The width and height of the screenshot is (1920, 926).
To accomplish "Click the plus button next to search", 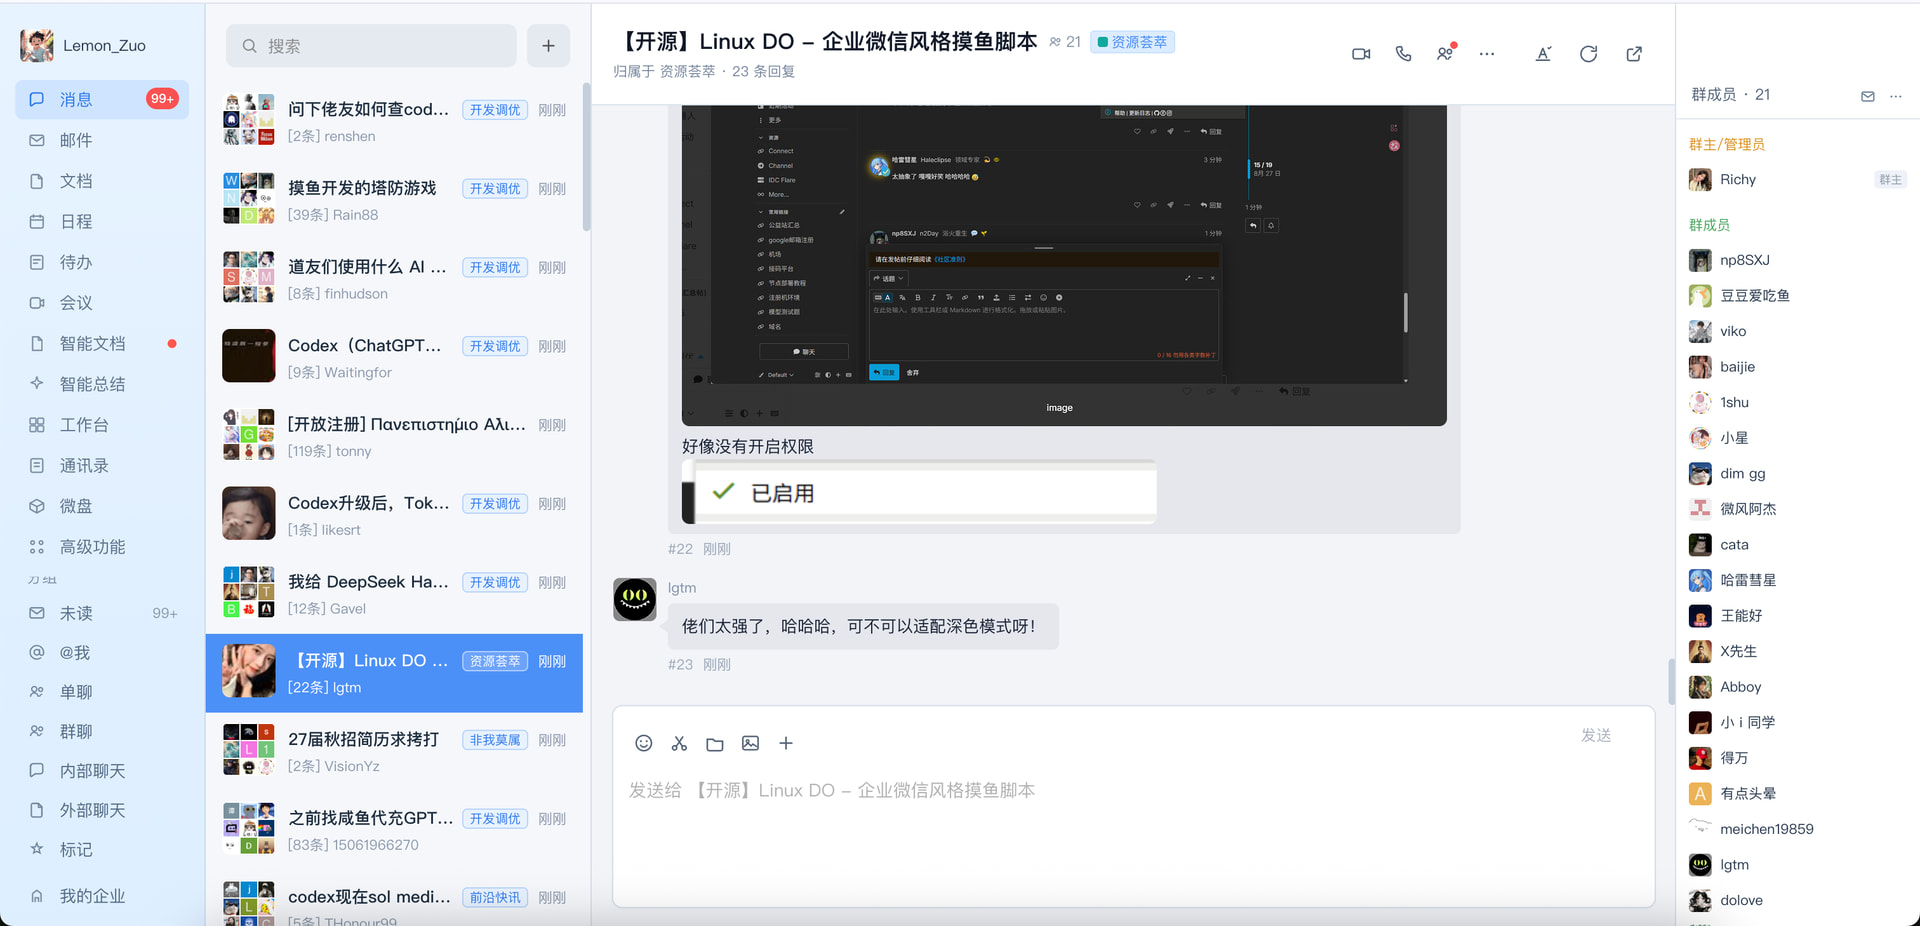I will point(548,46).
